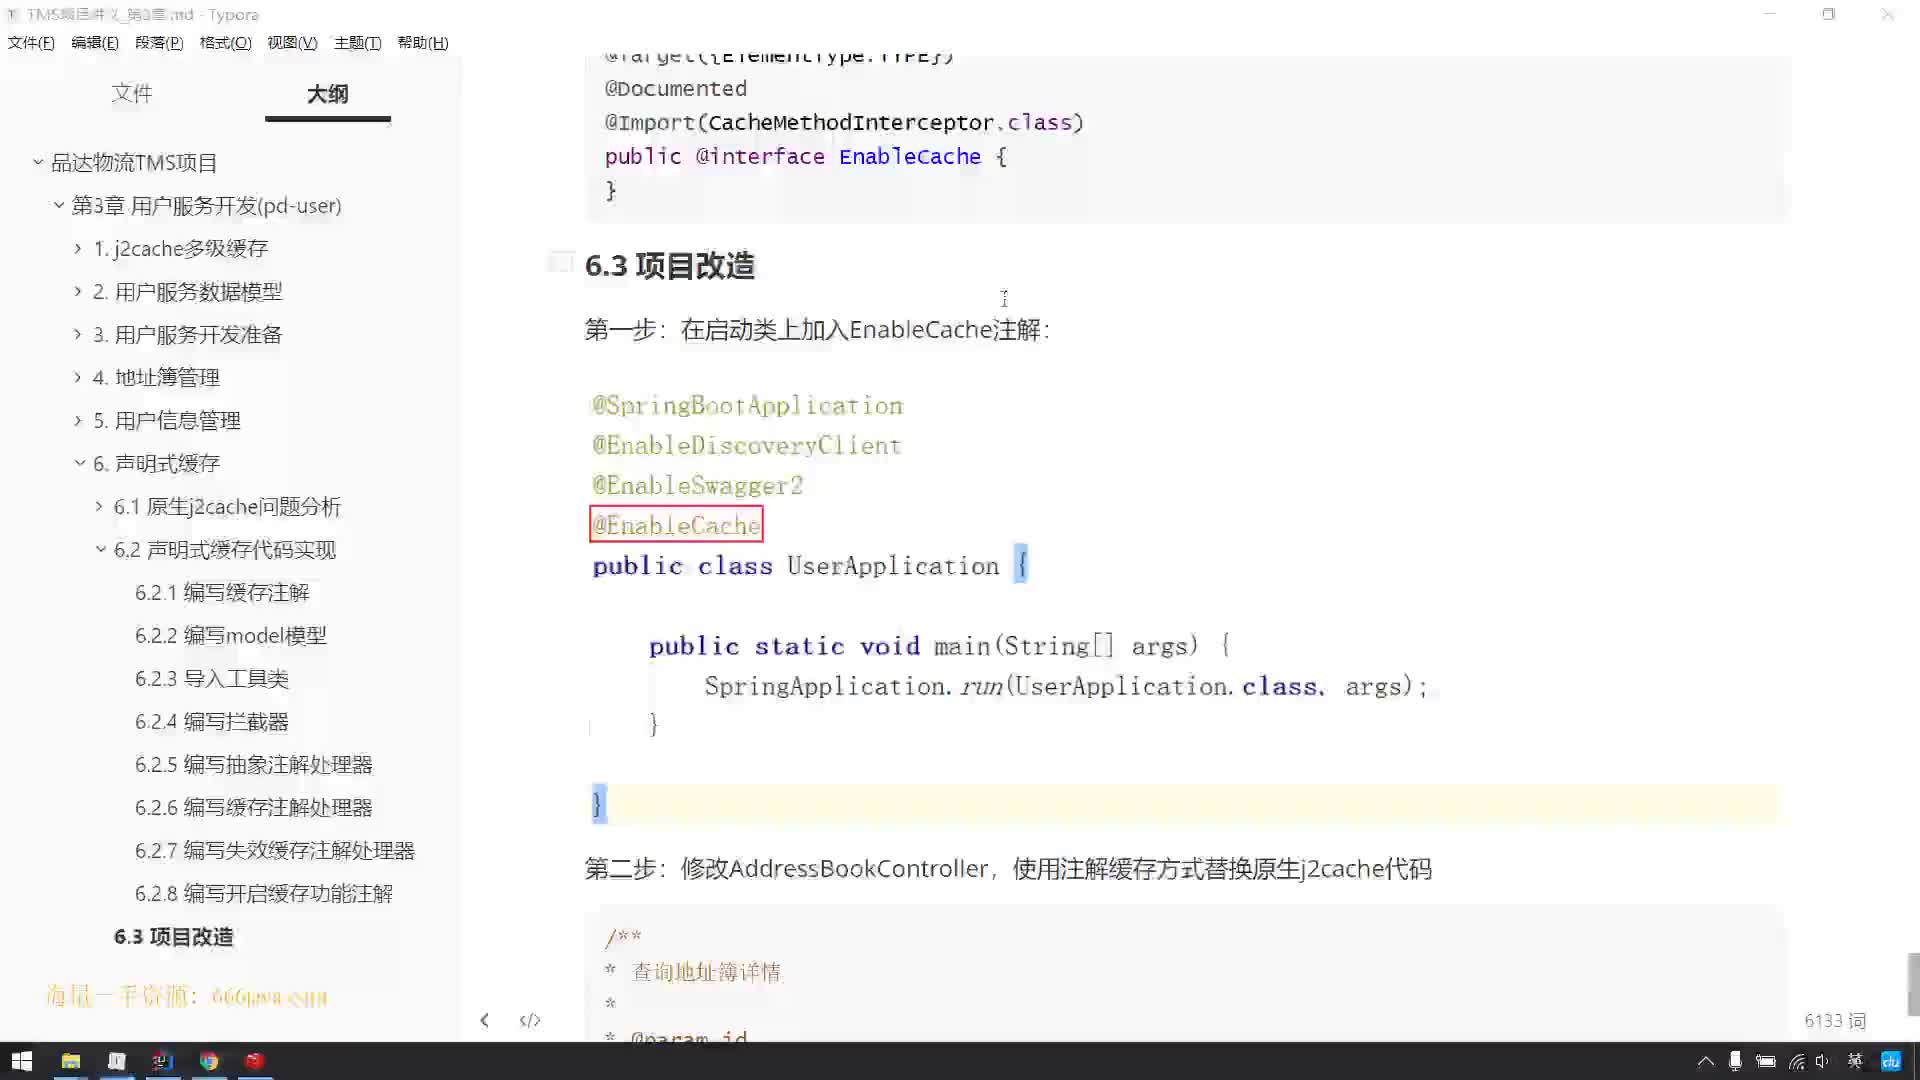Jump to 6.2.1 编写缓存注解

[x=222, y=592]
